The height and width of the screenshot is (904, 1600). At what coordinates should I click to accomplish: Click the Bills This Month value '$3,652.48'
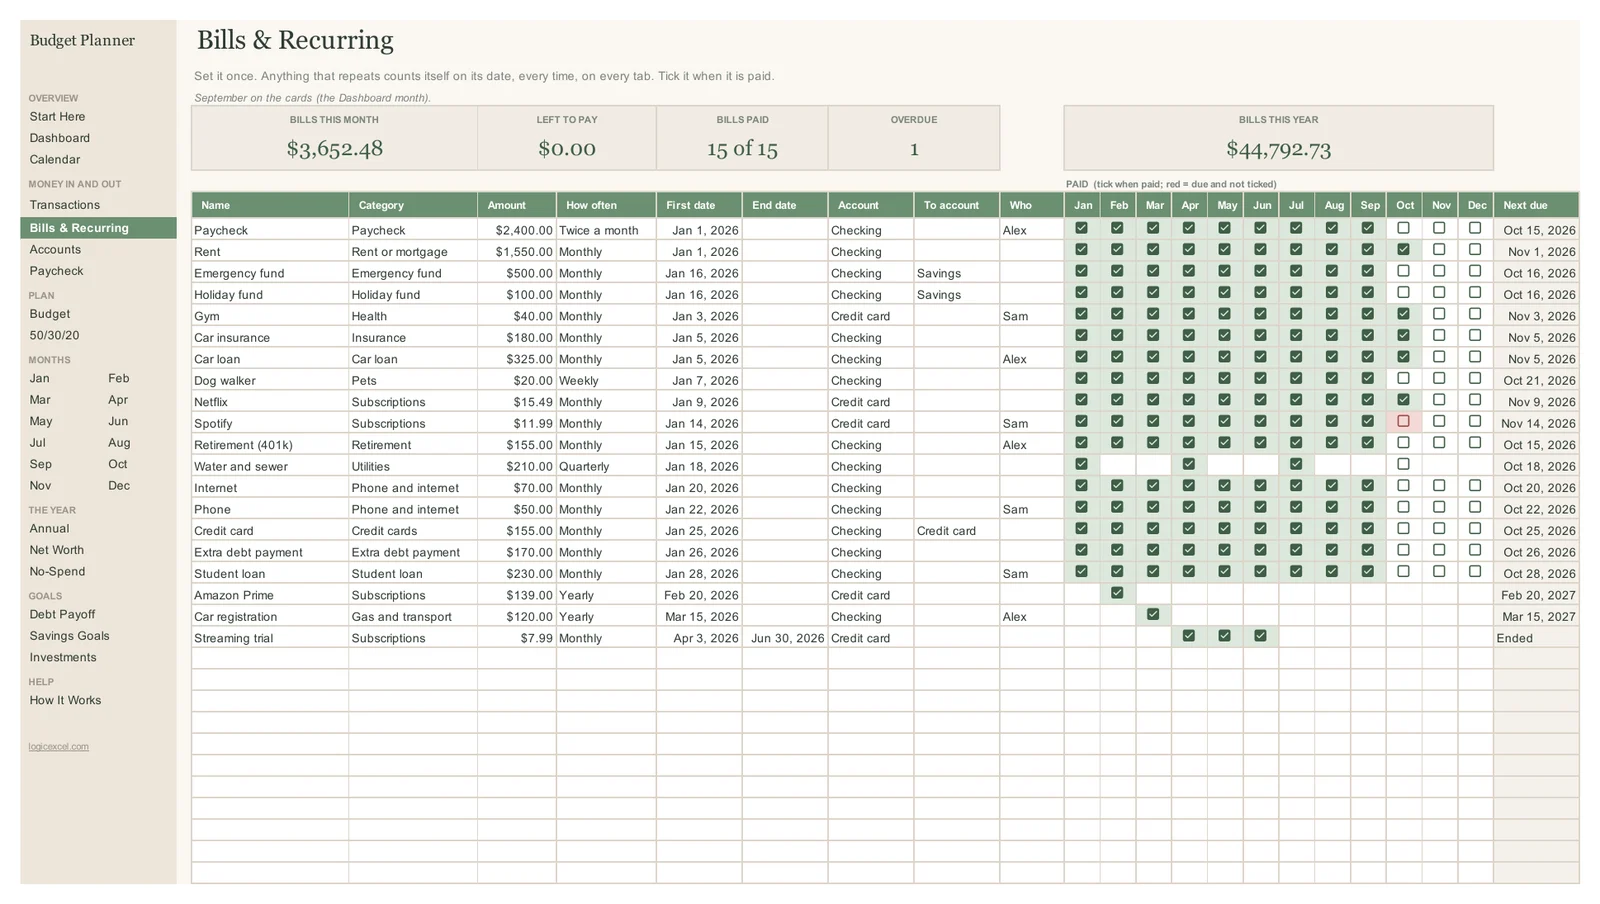pyautogui.click(x=334, y=149)
